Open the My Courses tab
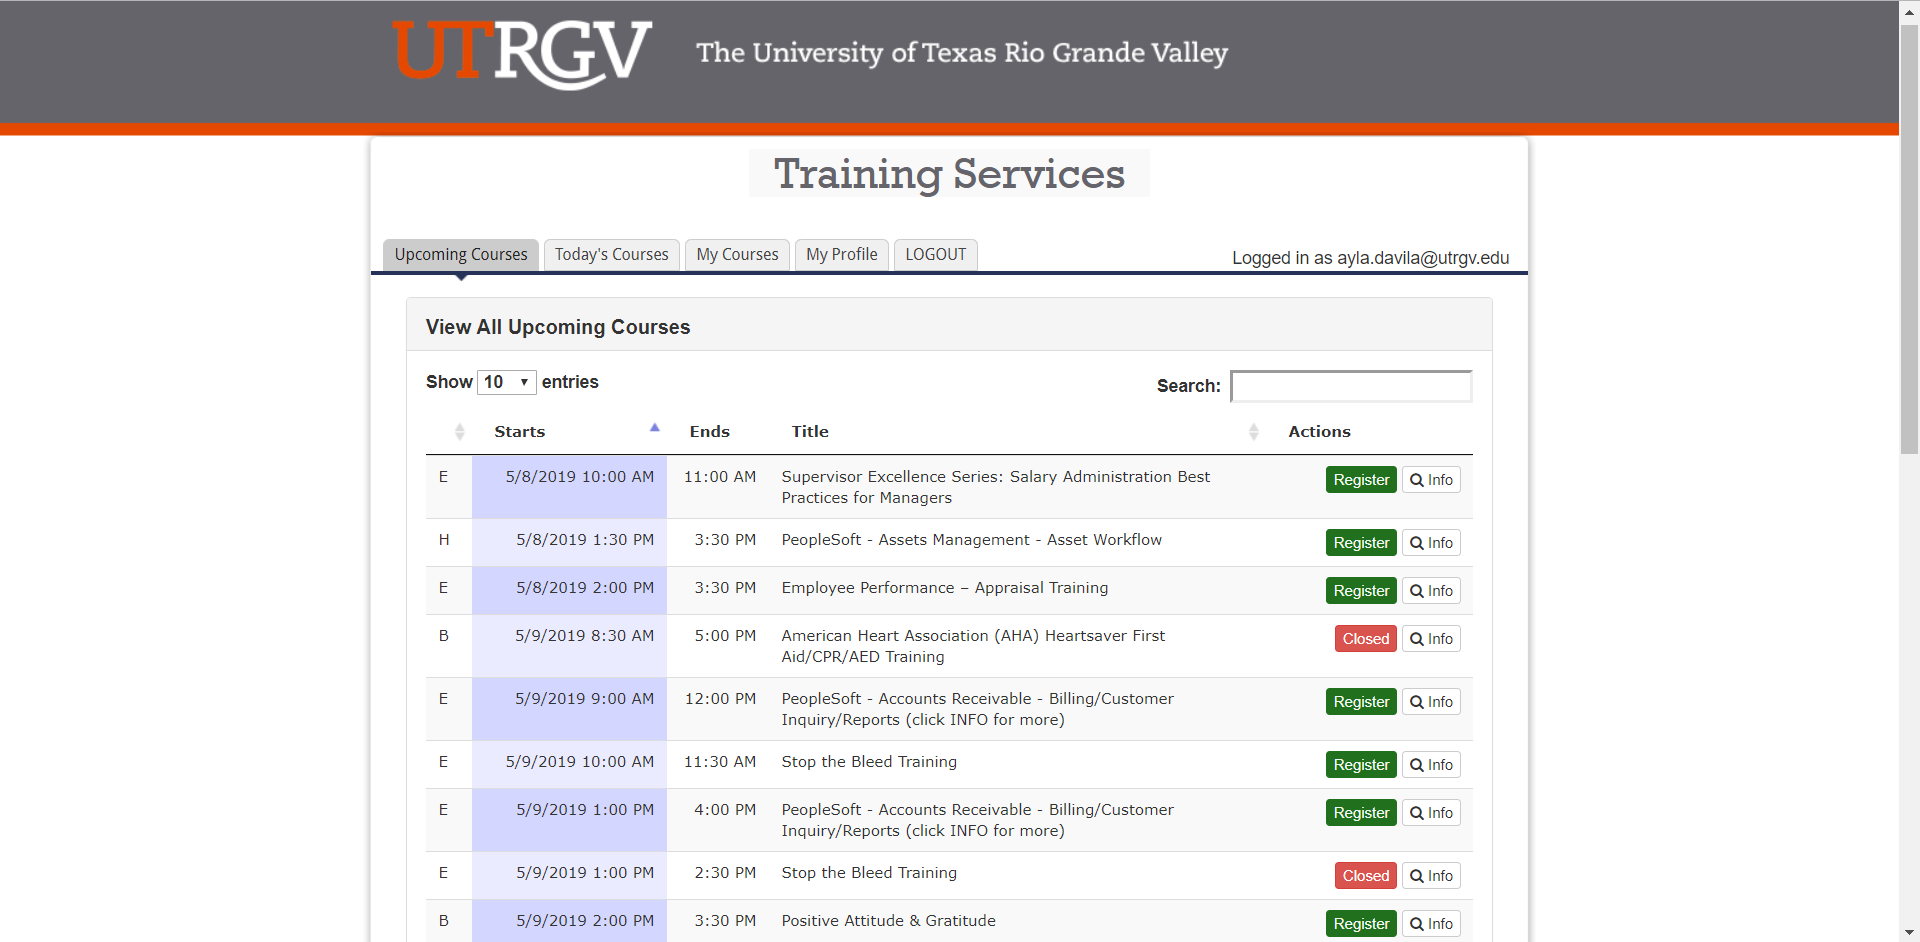Screen dimensions: 1920x942 (x=737, y=255)
